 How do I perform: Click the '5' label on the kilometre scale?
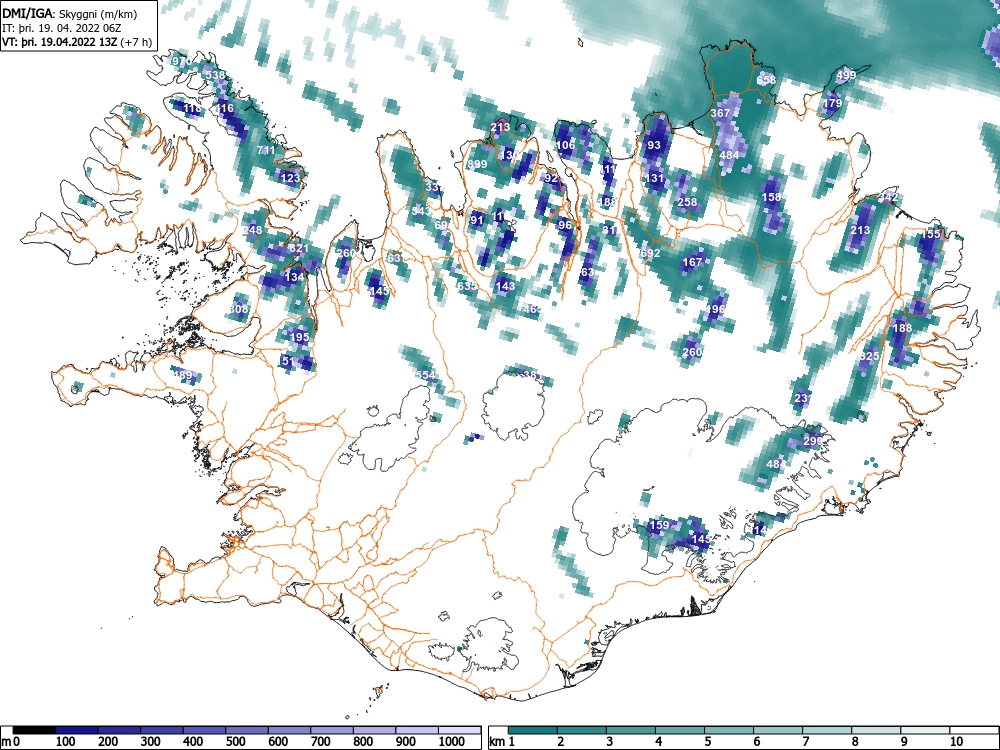pos(707,741)
